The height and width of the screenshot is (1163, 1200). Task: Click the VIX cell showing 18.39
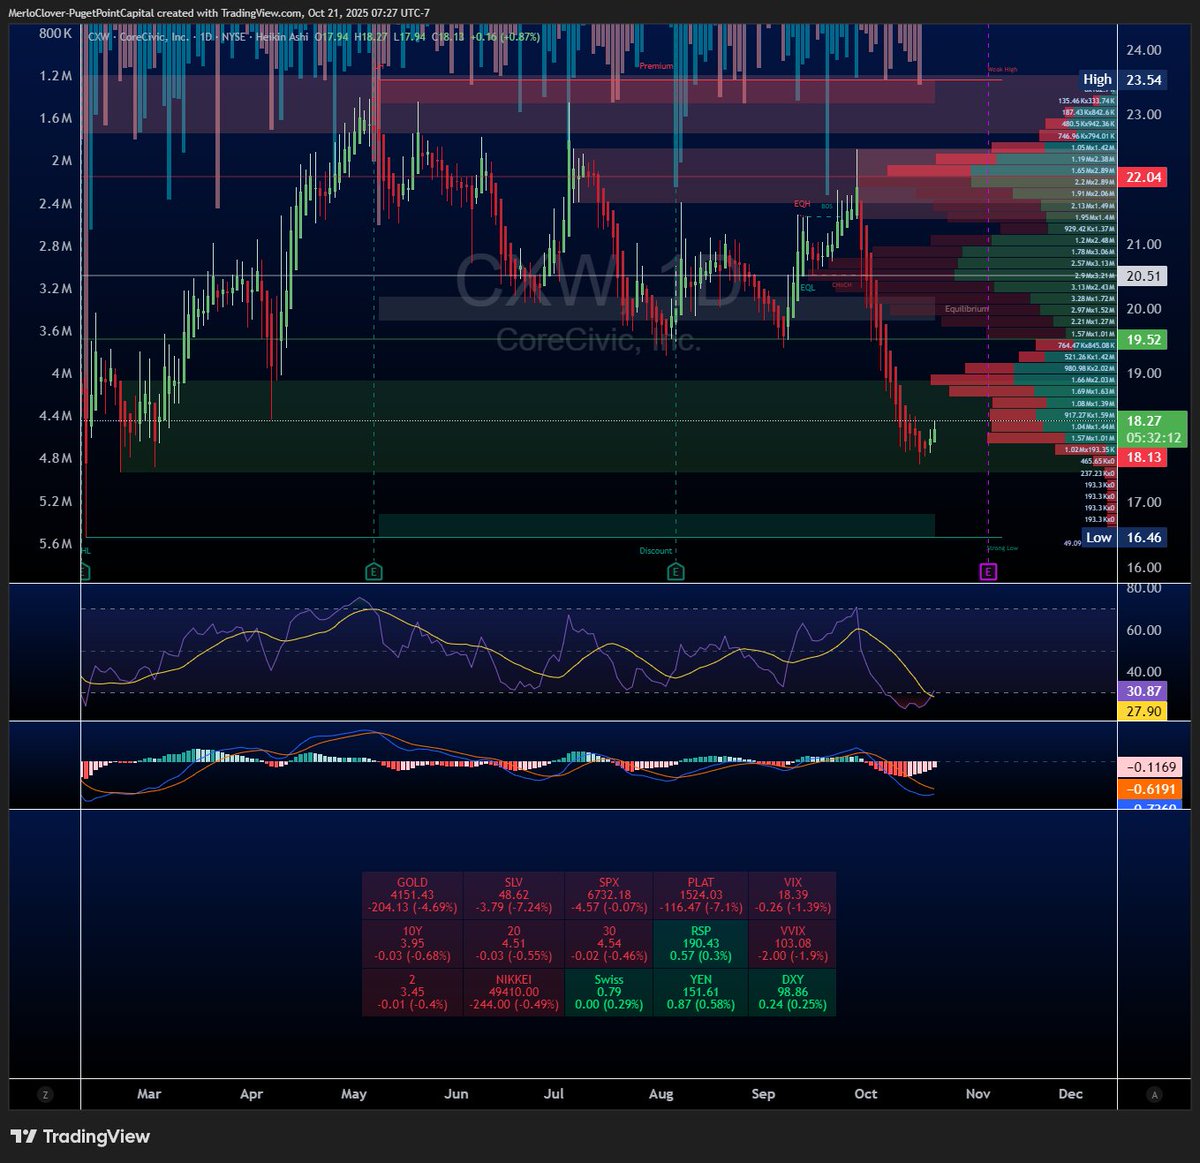792,896
